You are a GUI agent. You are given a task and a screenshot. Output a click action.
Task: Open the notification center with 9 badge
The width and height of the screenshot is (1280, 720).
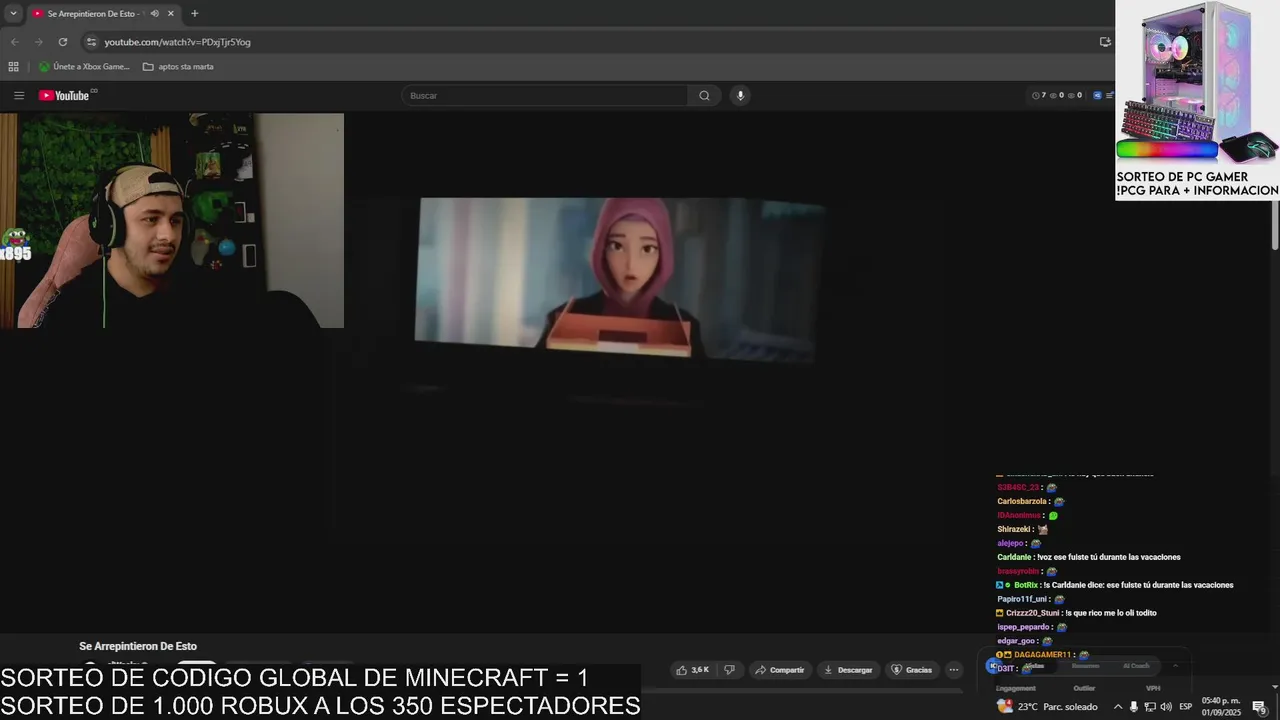(x=1259, y=707)
